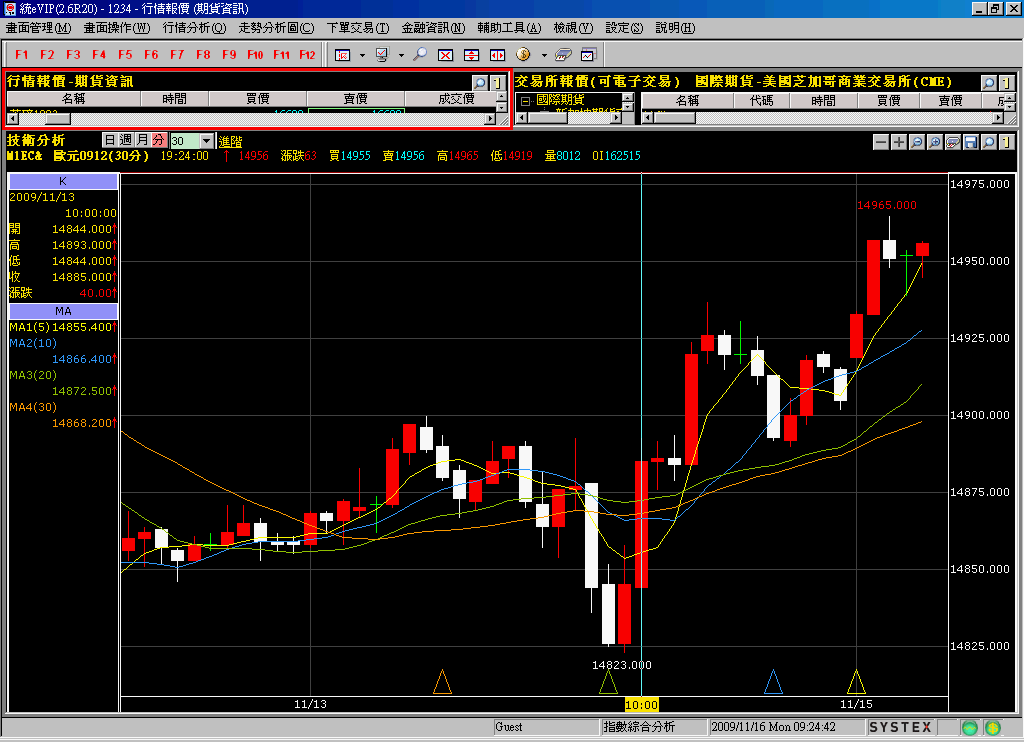Viewport: 1024px width, 742px height.
Task: Select 週 (weekly) period toggle
Action: pos(125,140)
